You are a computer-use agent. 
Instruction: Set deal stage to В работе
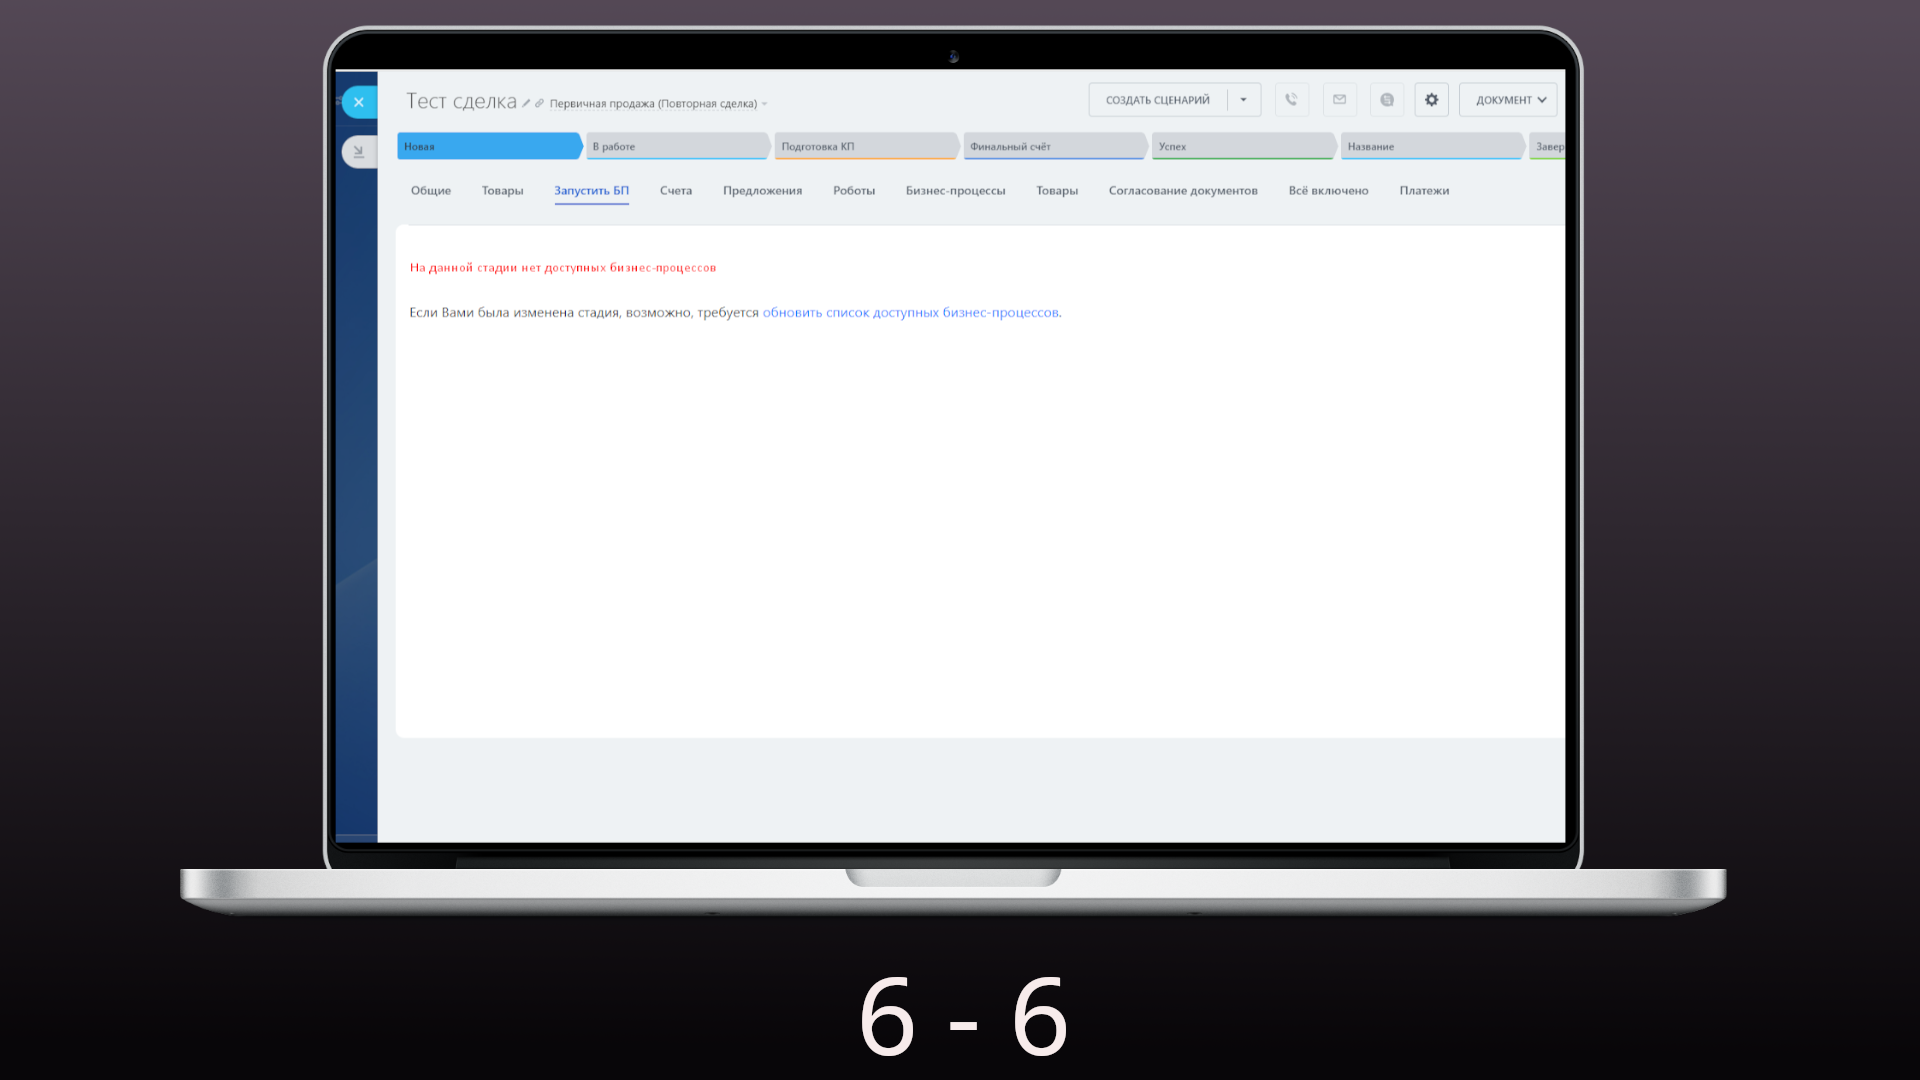[676, 147]
